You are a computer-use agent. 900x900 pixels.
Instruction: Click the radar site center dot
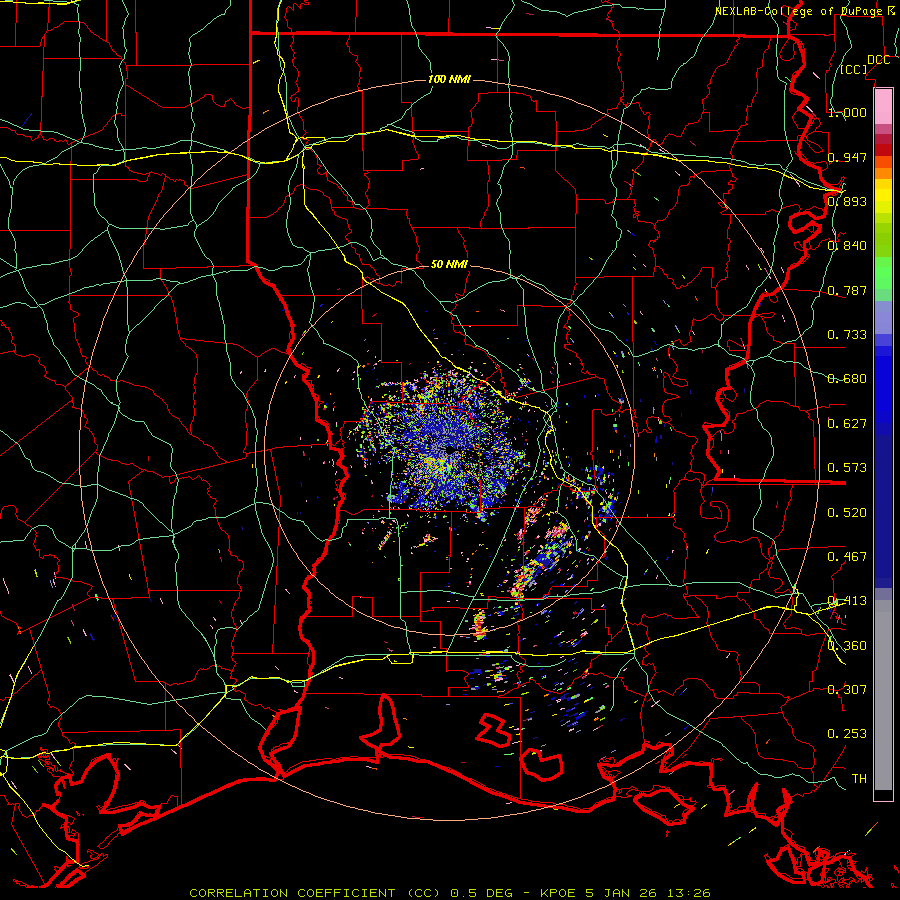point(449,451)
